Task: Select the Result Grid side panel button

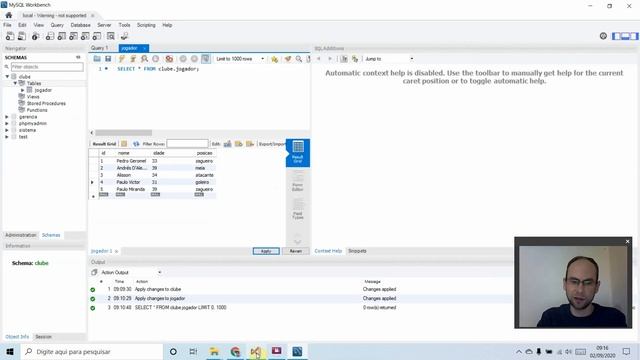Action: coord(298,152)
